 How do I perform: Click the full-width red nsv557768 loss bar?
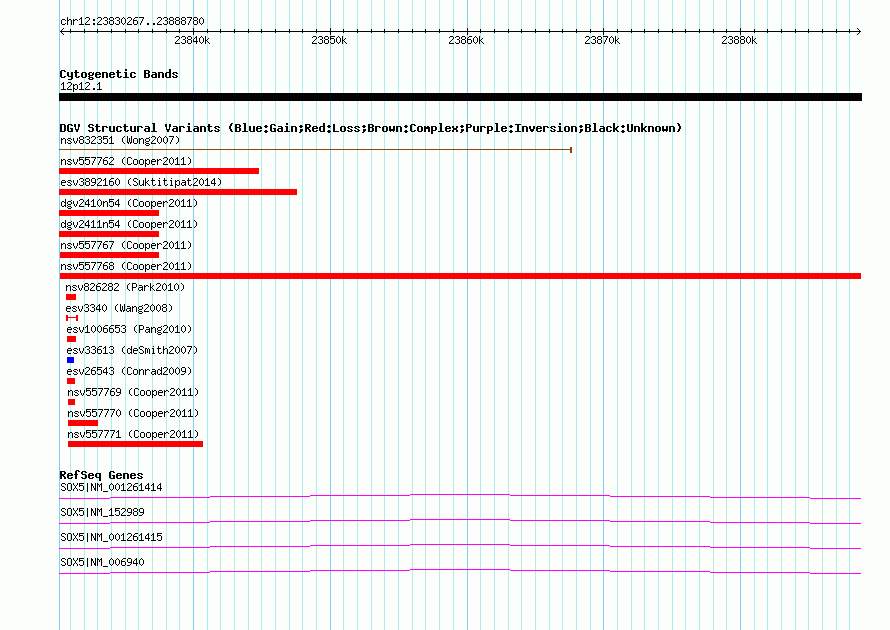pyautogui.click(x=460, y=276)
